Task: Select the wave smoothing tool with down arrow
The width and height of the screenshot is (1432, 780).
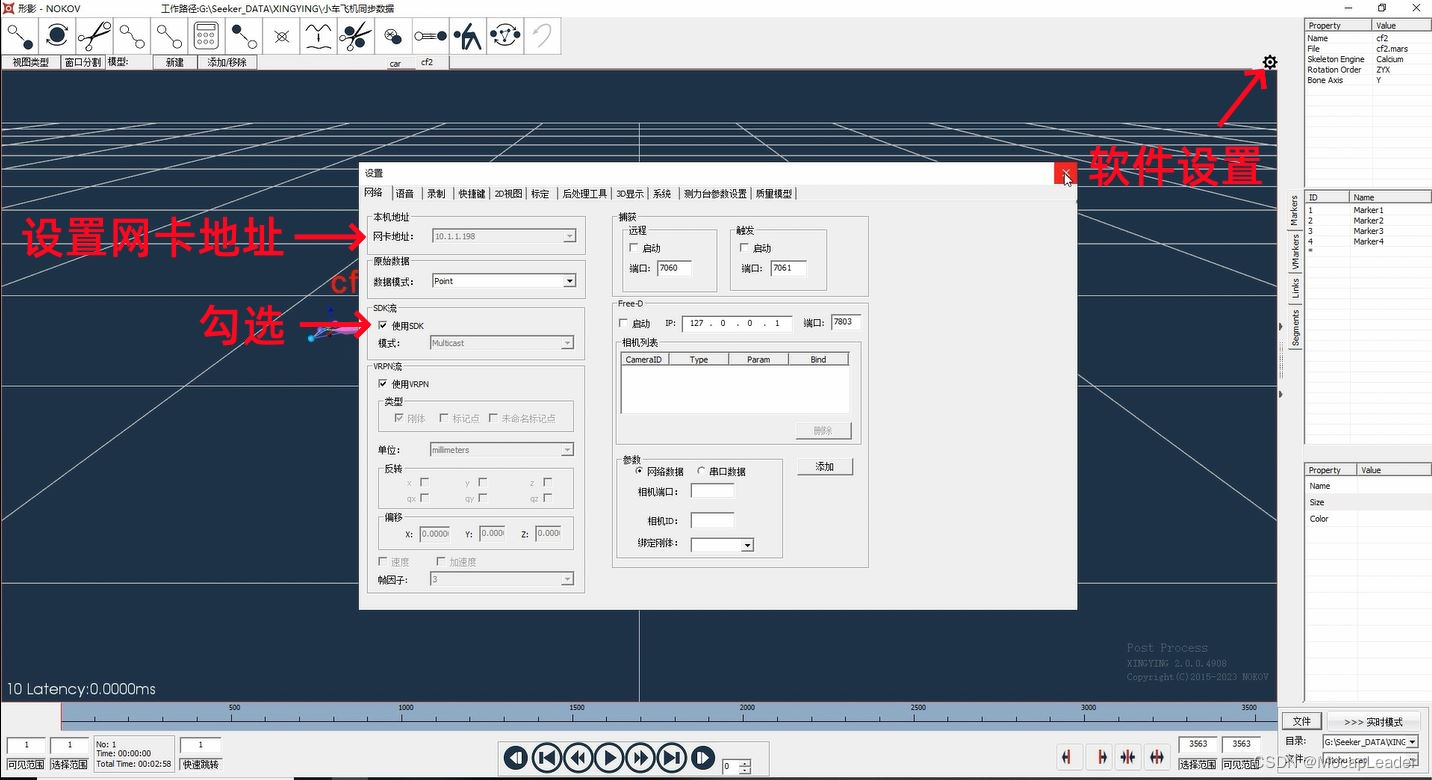Action: point(318,36)
